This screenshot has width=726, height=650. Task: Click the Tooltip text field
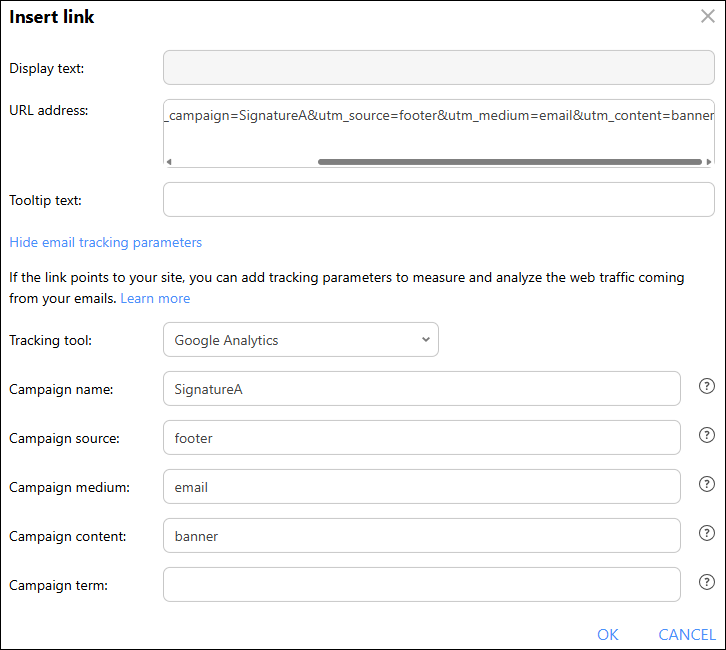[438, 200]
